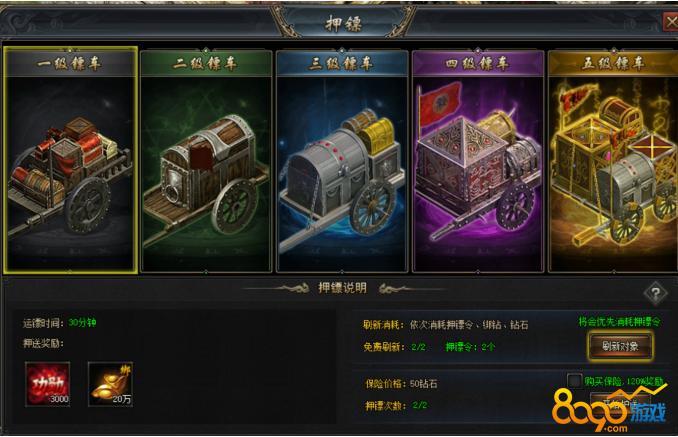Enable the 购买保险 checkbox
Viewport: 678px width, 437px height.
(x=575, y=381)
